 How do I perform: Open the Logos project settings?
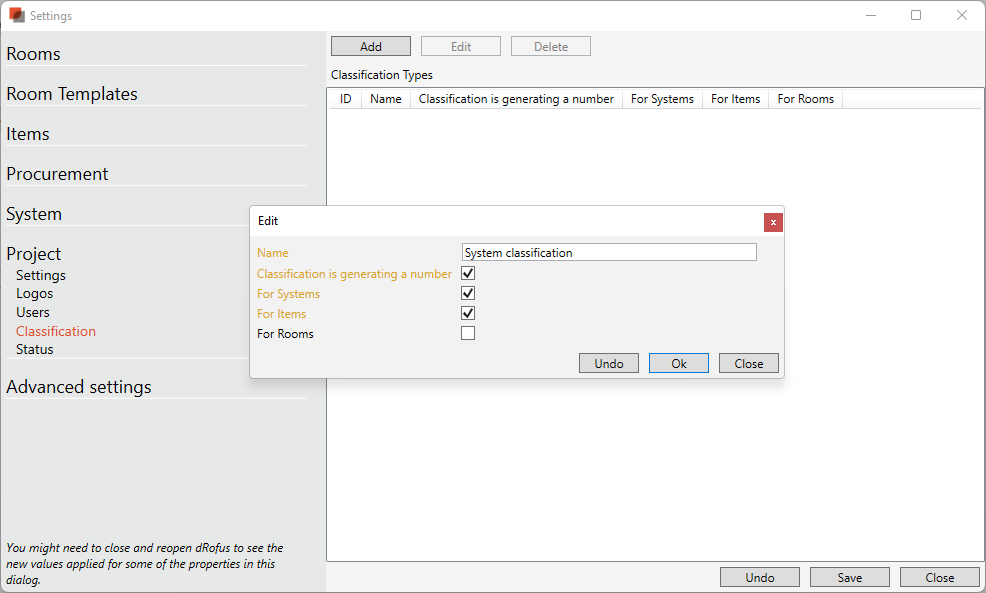click(x=34, y=293)
